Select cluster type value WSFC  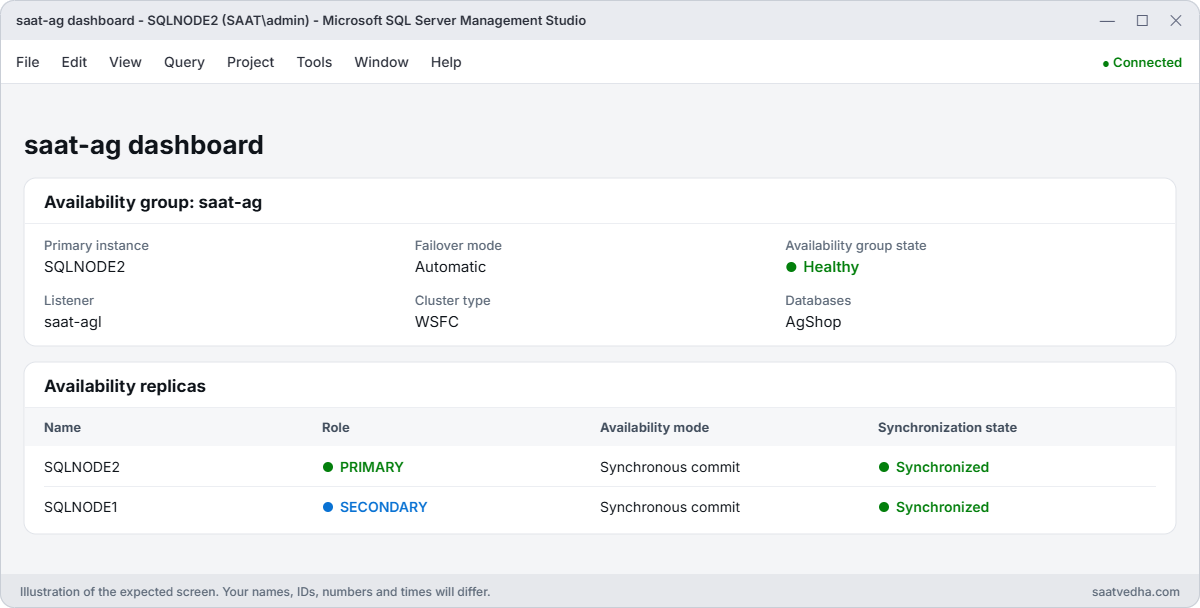[437, 322]
